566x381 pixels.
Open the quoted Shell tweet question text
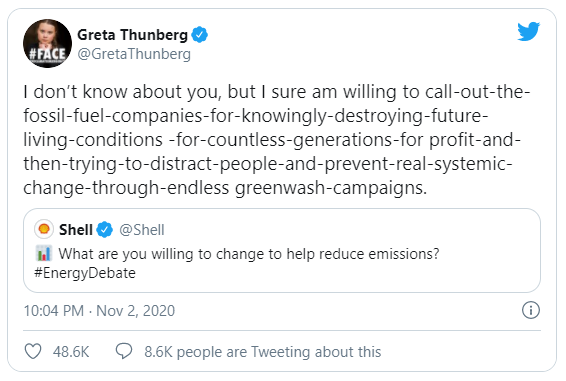(249, 254)
